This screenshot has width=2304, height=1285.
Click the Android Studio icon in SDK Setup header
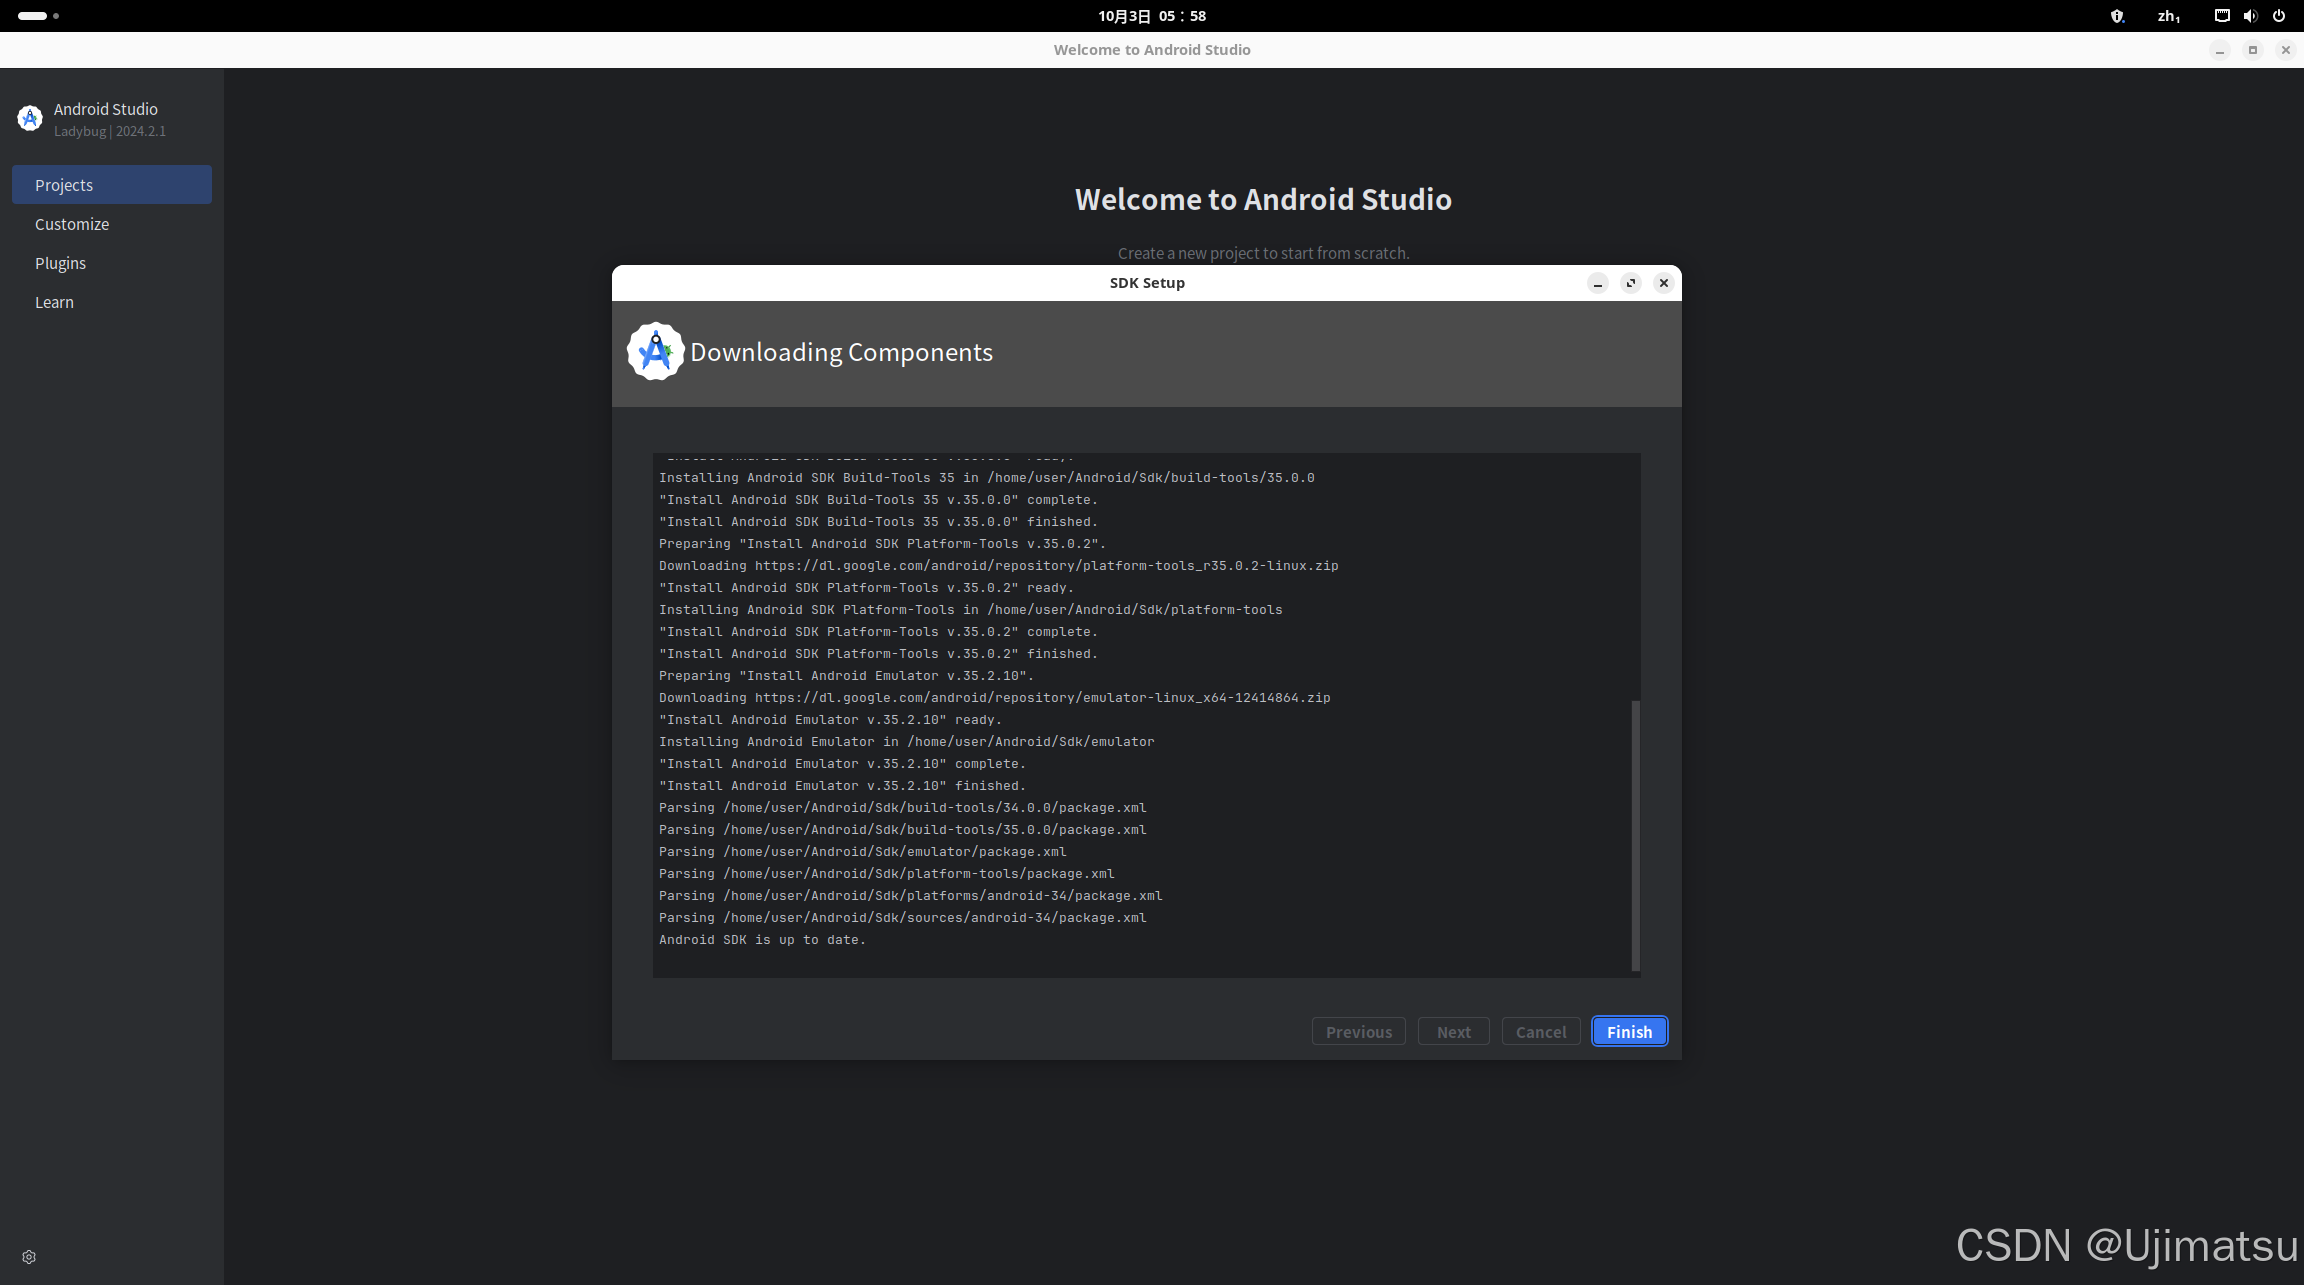click(655, 352)
